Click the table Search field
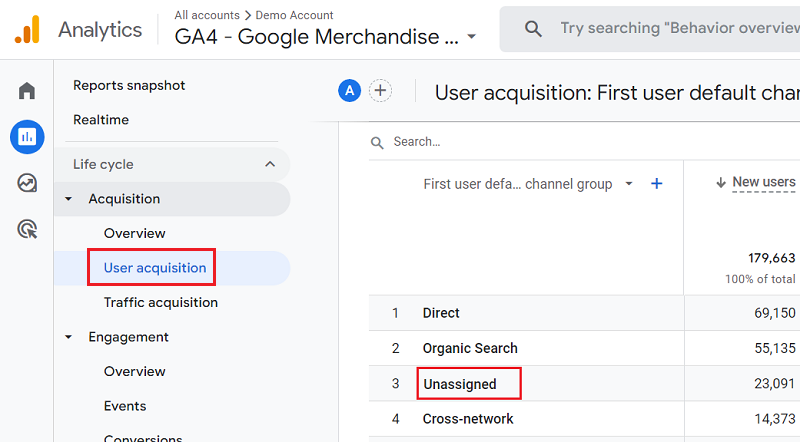This screenshot has width=800, height=442. coord(500,142)
